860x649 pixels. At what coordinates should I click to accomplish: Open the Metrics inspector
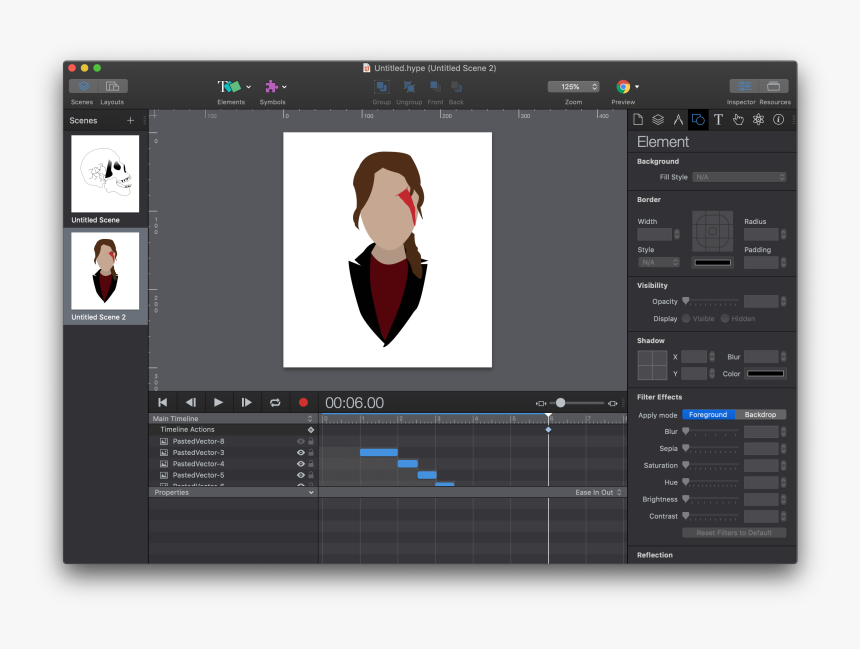(x=678, y=119)
